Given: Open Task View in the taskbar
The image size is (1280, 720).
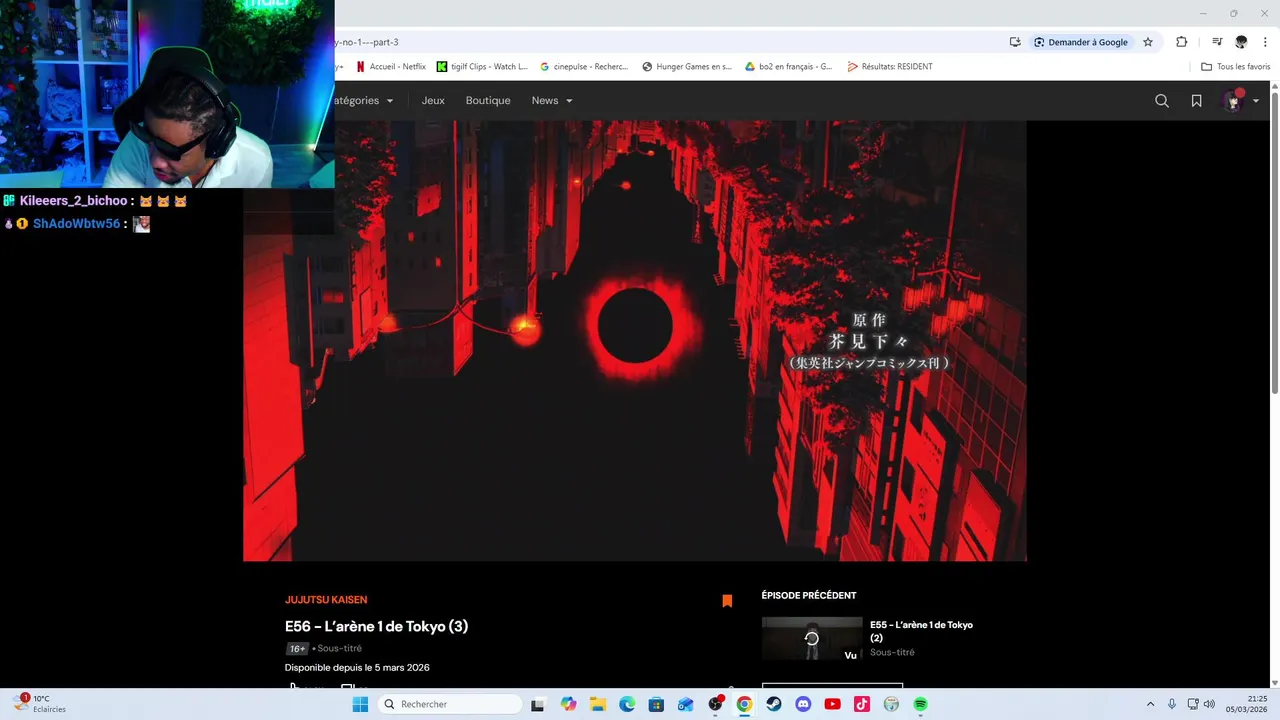Looking at the screenshot, I should [538, 704].
